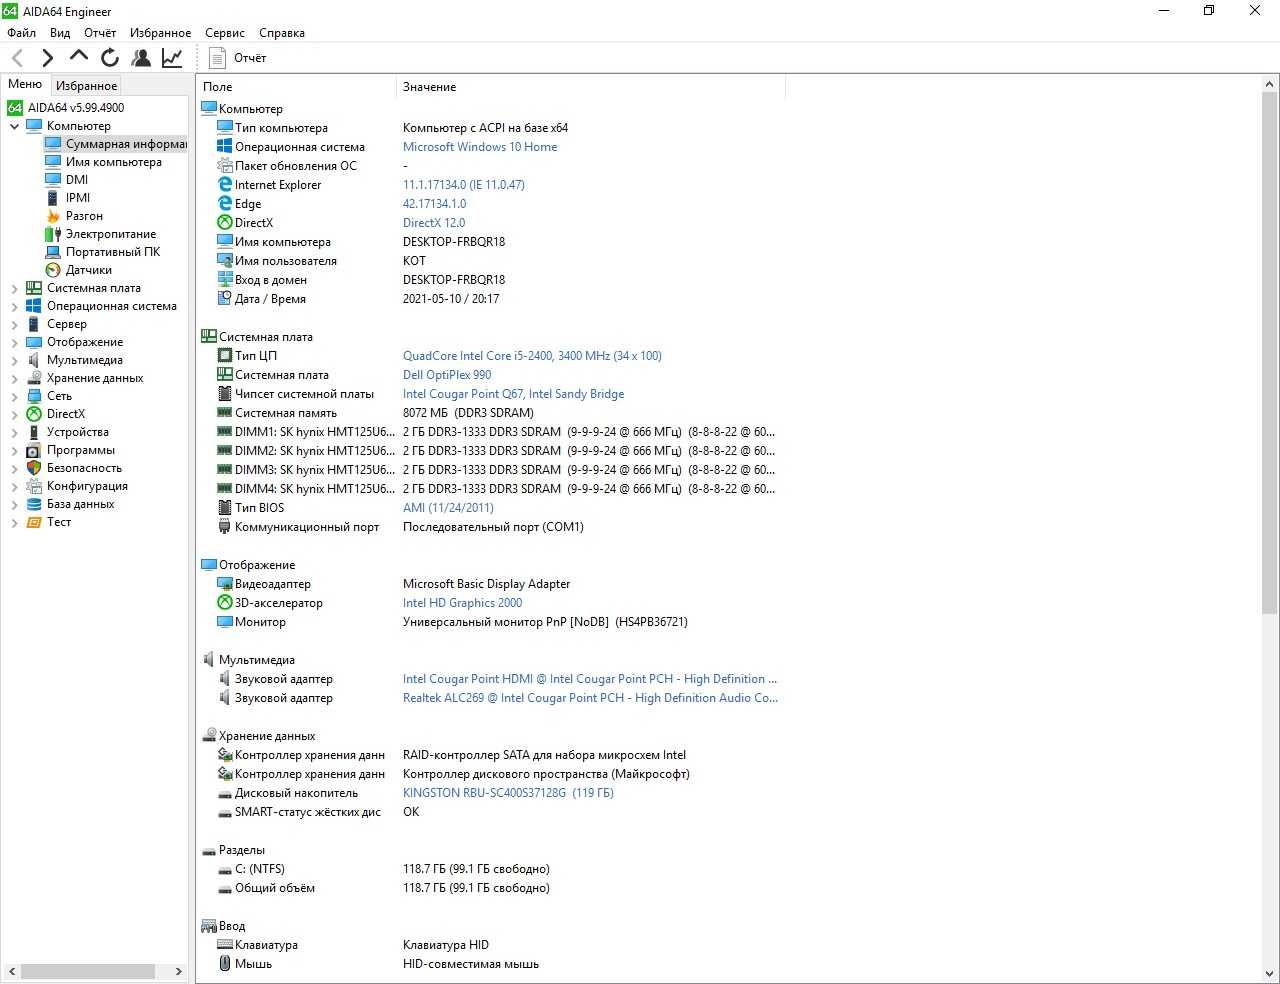The height and width of the screenshot is (984, 1280).
Task: Go back with the left arrow toolbar icon
Action: (x=17, y=58)
